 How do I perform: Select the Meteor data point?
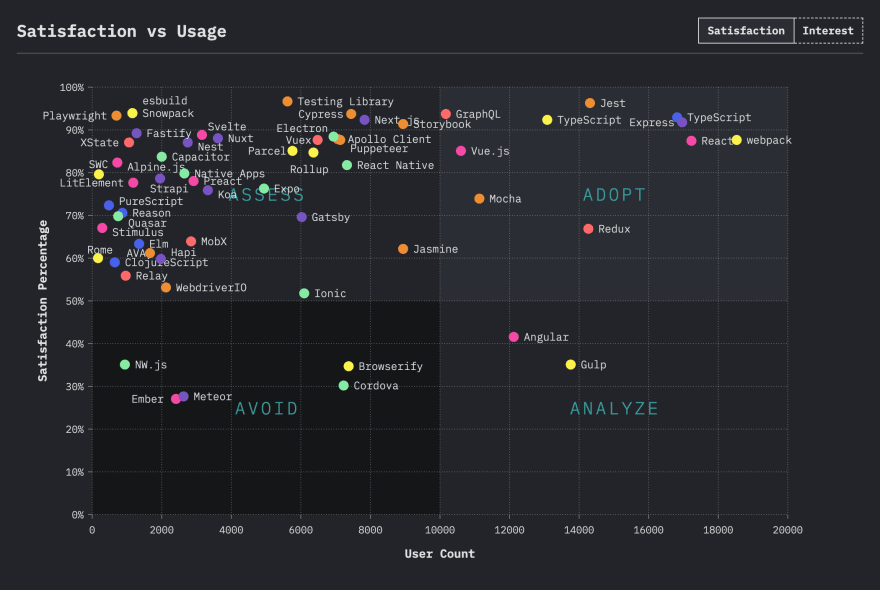tap(184, 397)
